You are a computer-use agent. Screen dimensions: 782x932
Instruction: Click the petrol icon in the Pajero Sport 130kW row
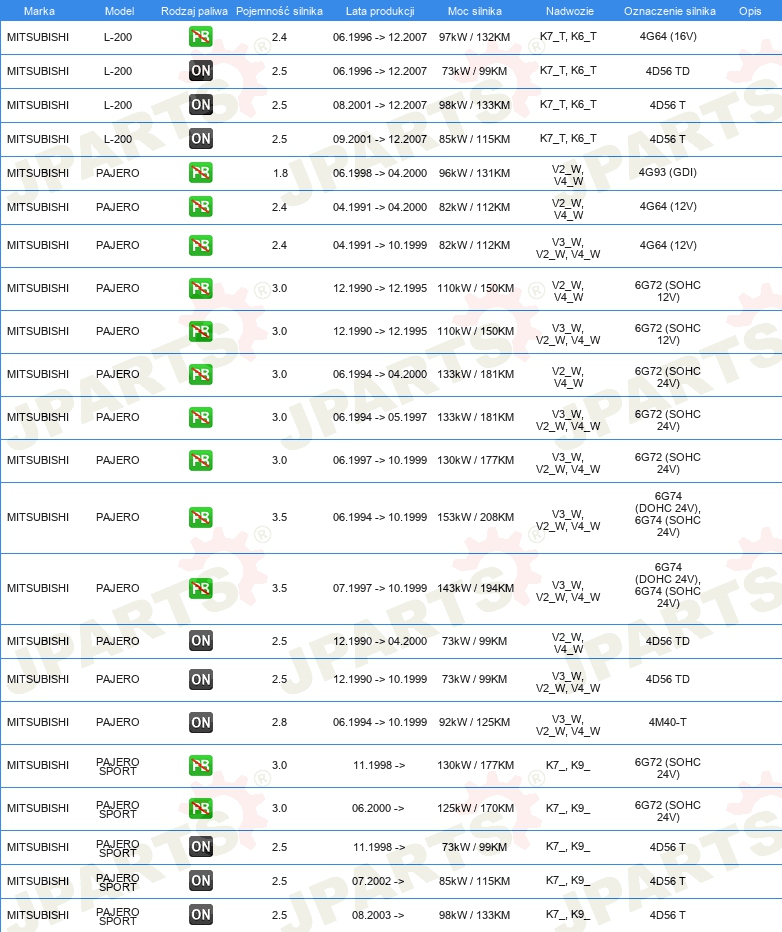(201, 765)
